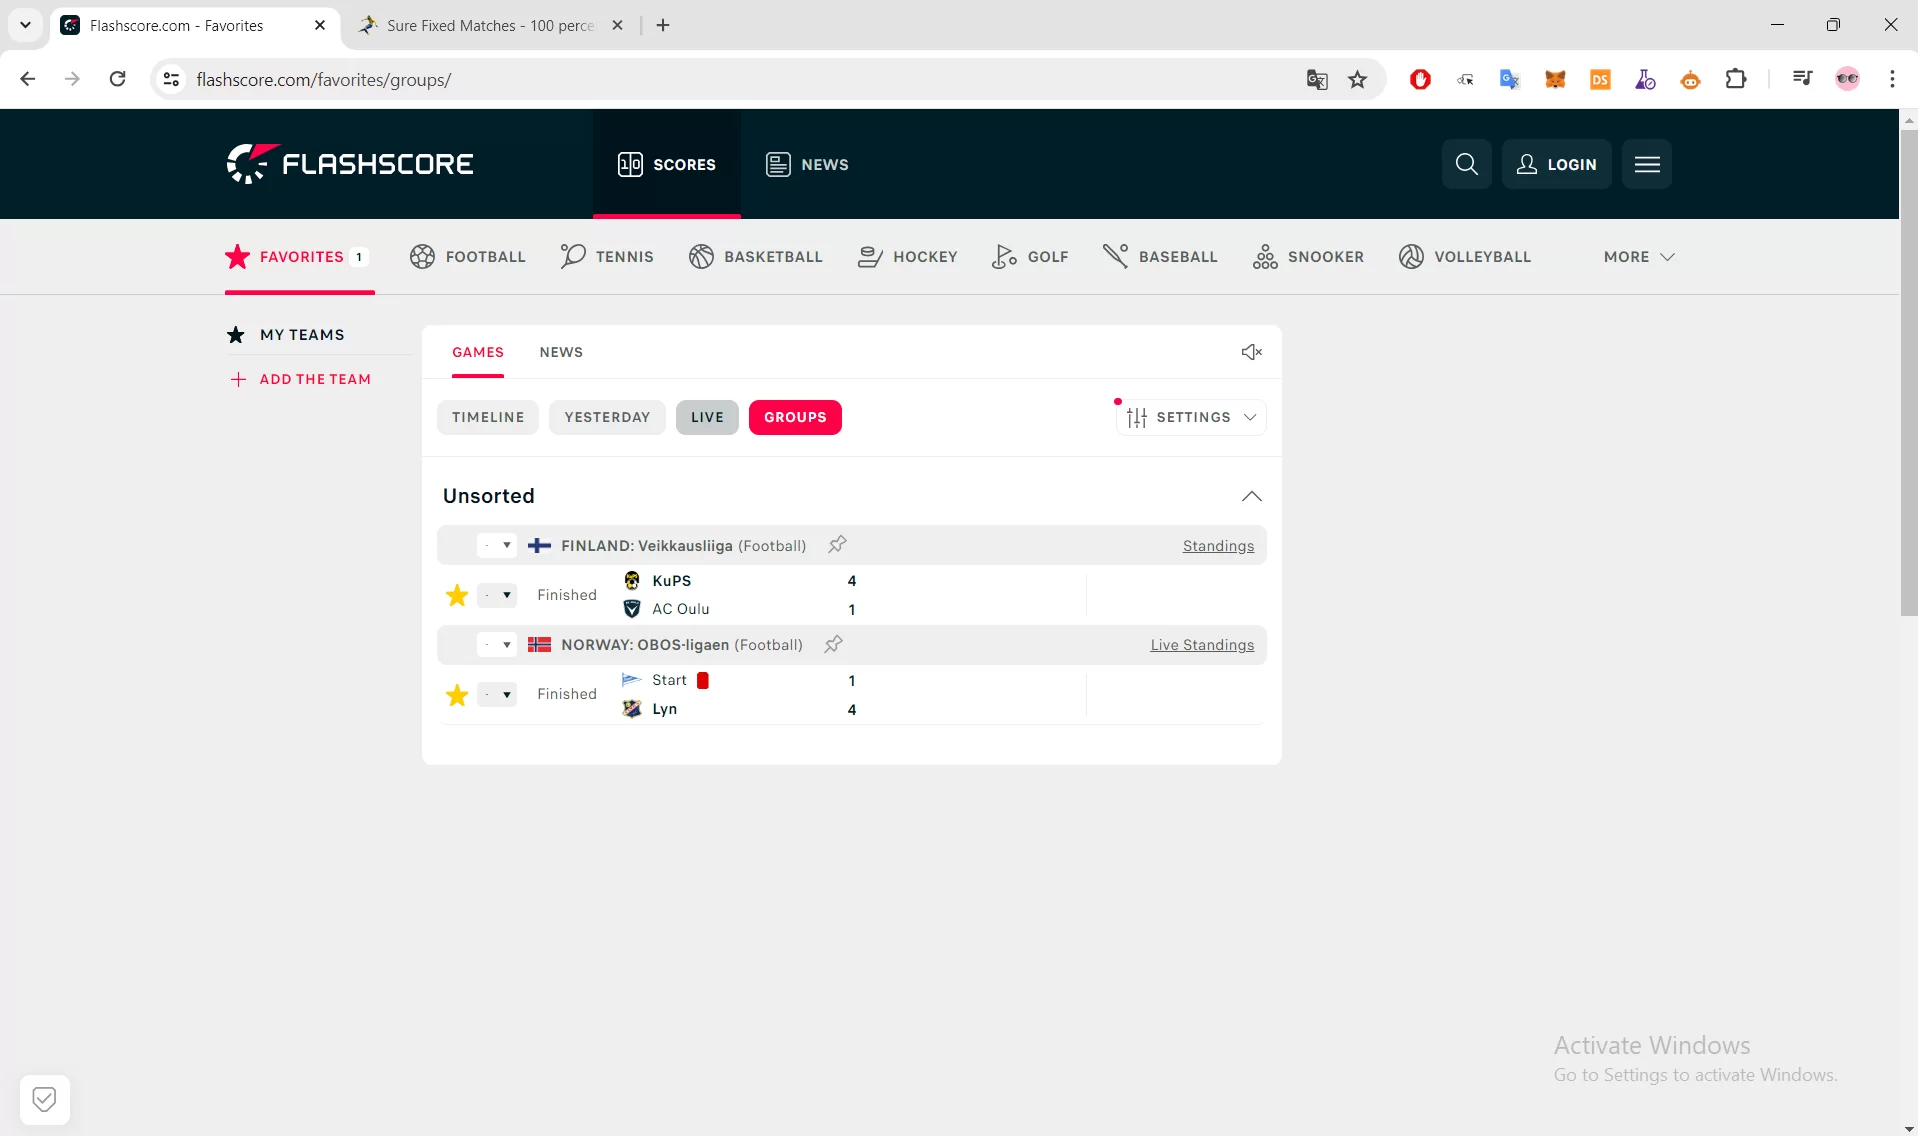Bookmark this page with the star icon
Image resolution: width=1918 pixels, height=1136 pixels.
click(1357, 80)
